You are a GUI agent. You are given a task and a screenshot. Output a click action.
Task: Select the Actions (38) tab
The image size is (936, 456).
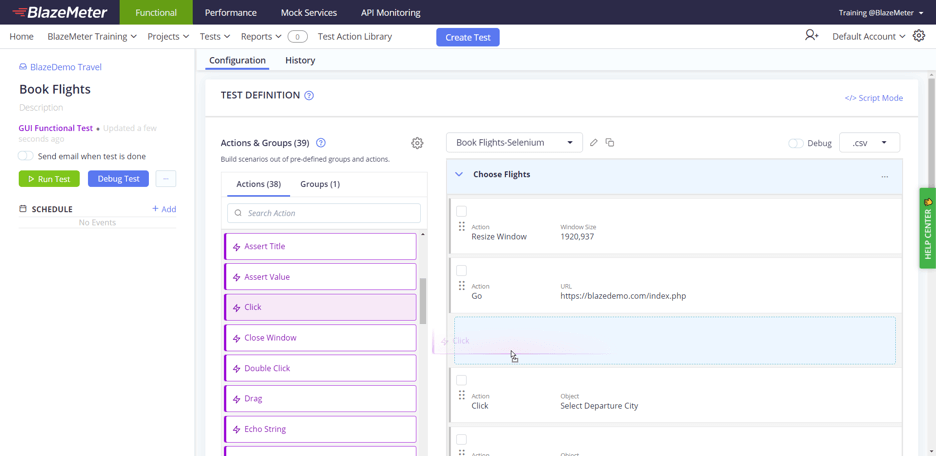pyautogui.click(x=258, y=184)
